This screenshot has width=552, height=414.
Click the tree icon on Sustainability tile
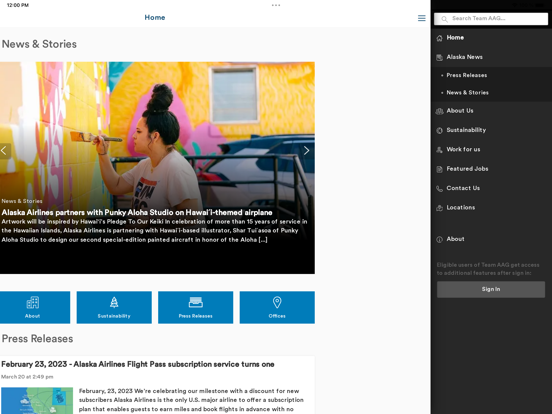click(114, 302)
